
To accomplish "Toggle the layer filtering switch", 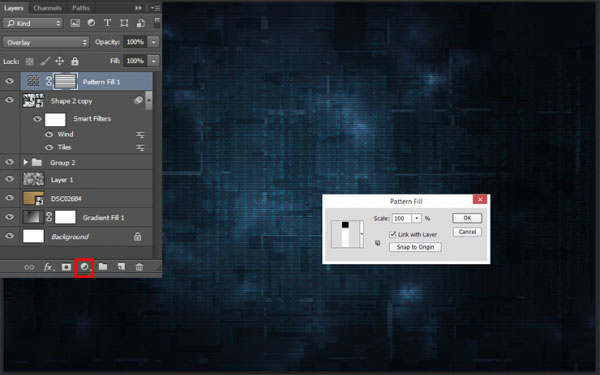I will tap(157, 23).
